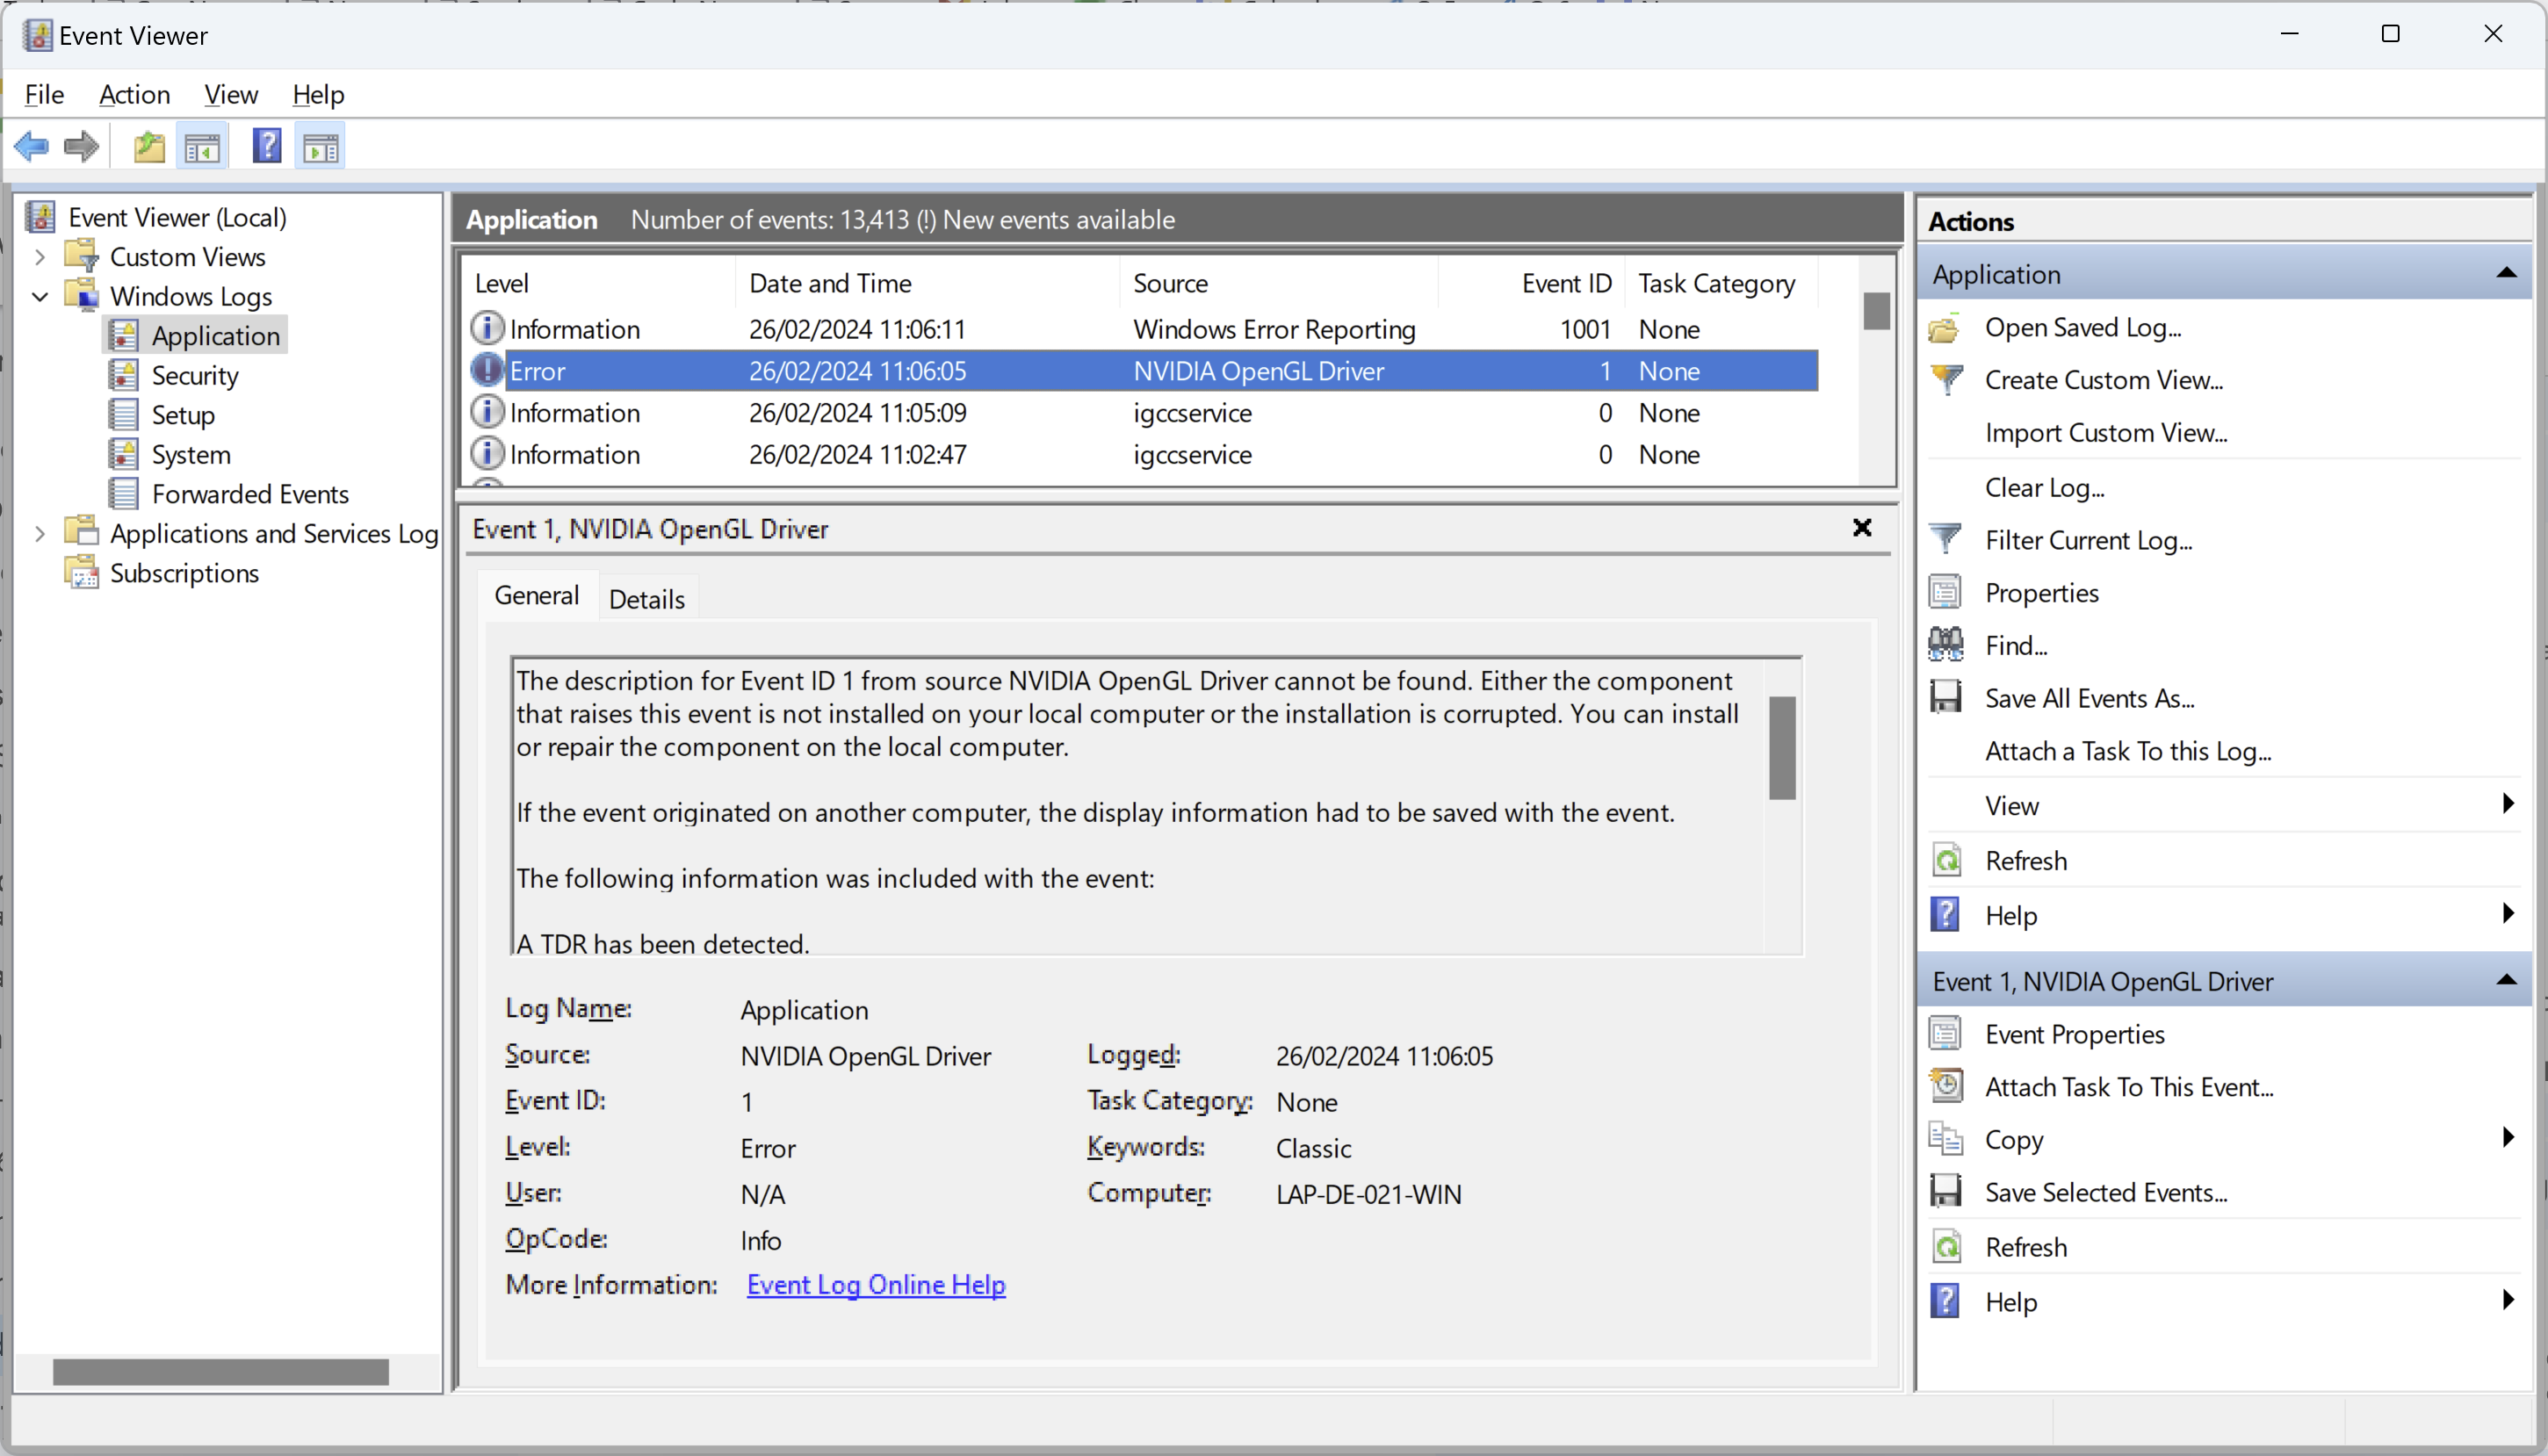This screenshot has height=1456, width=2548.
Task: Toggle the Show/Hide Action Pane toolbar icon
Action: click(321, 147)
